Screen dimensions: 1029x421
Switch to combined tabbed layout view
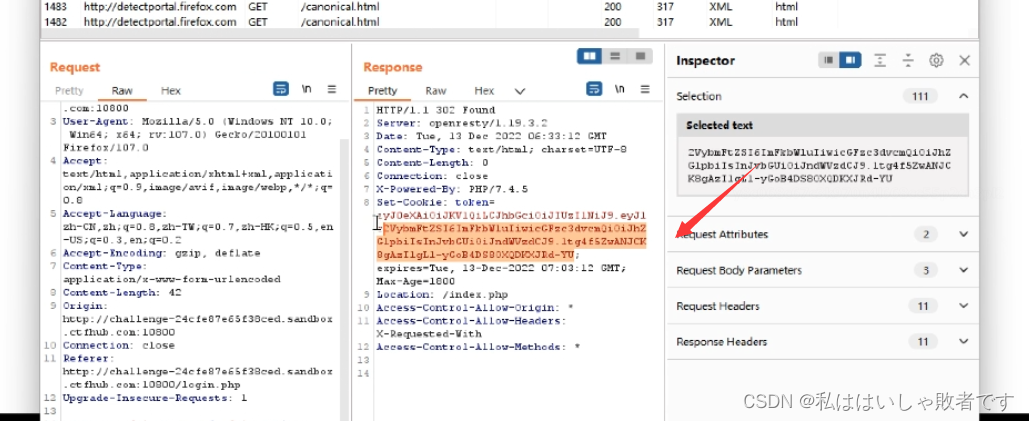(640, 56)
